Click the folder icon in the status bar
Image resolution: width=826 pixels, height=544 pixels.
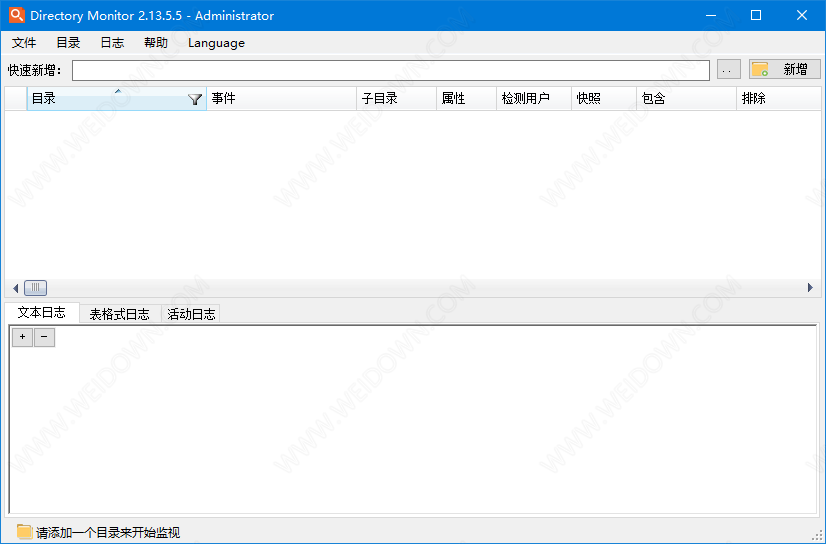(24, 531)
